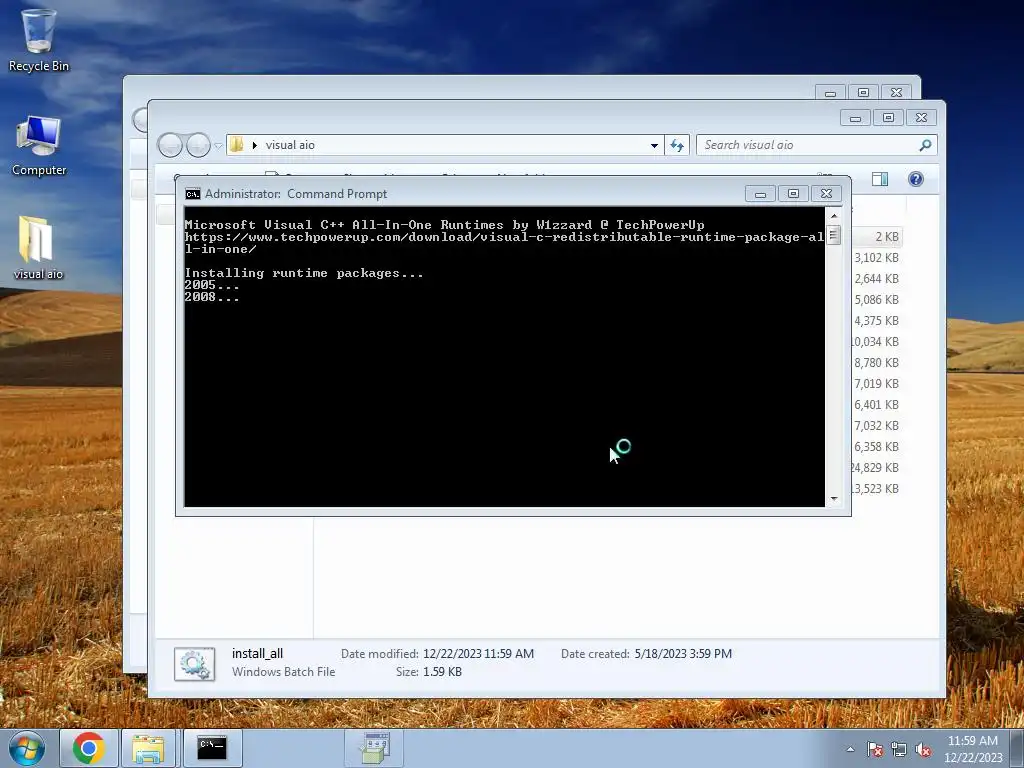
Task: Click the muted volume tray icon
Action: click(x=923, y=749)
